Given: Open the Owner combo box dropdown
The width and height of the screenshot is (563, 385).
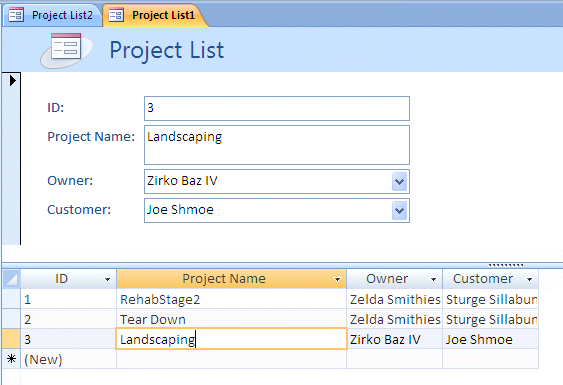Looking at the screenshot, I should click(x=400, y=182).
